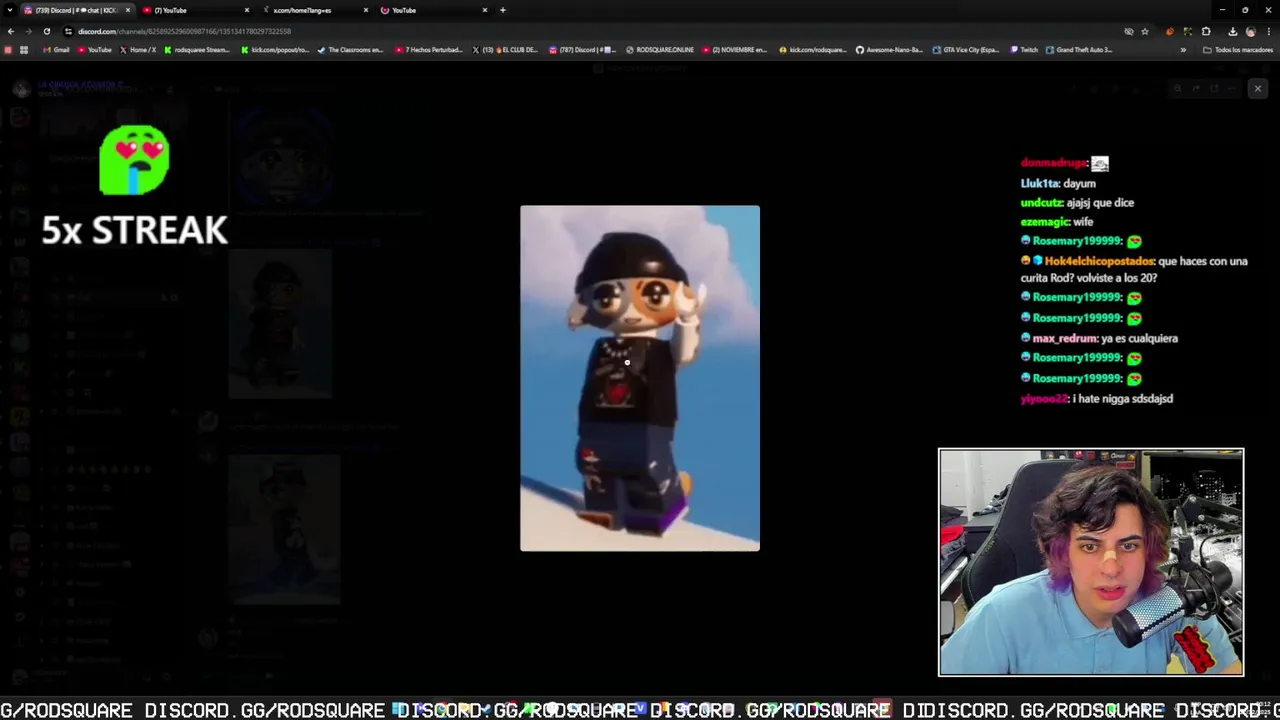Open the tab search dropdown arrow
Image resolution: width=1280 pixels, height=720 pixels.
(9, 10)
